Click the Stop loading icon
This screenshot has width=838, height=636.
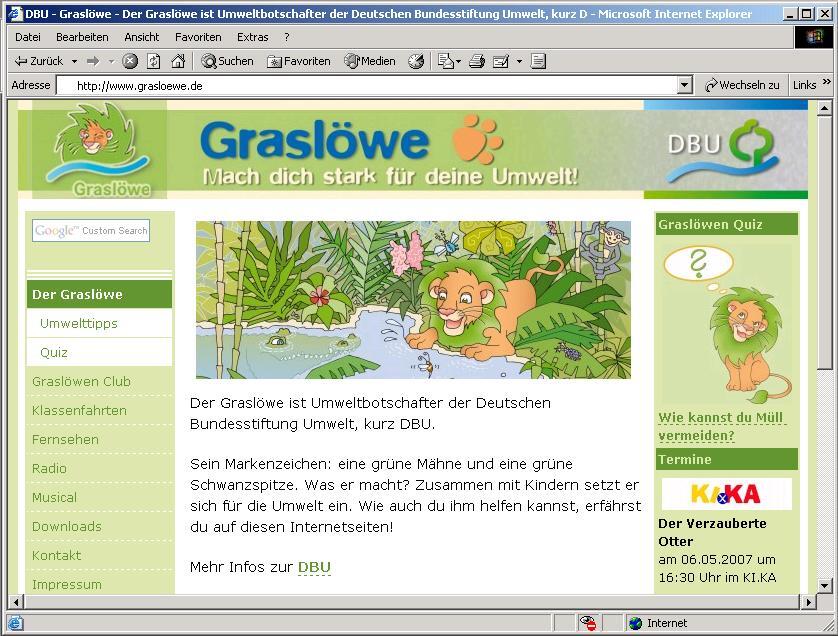(x=128, y=60)
